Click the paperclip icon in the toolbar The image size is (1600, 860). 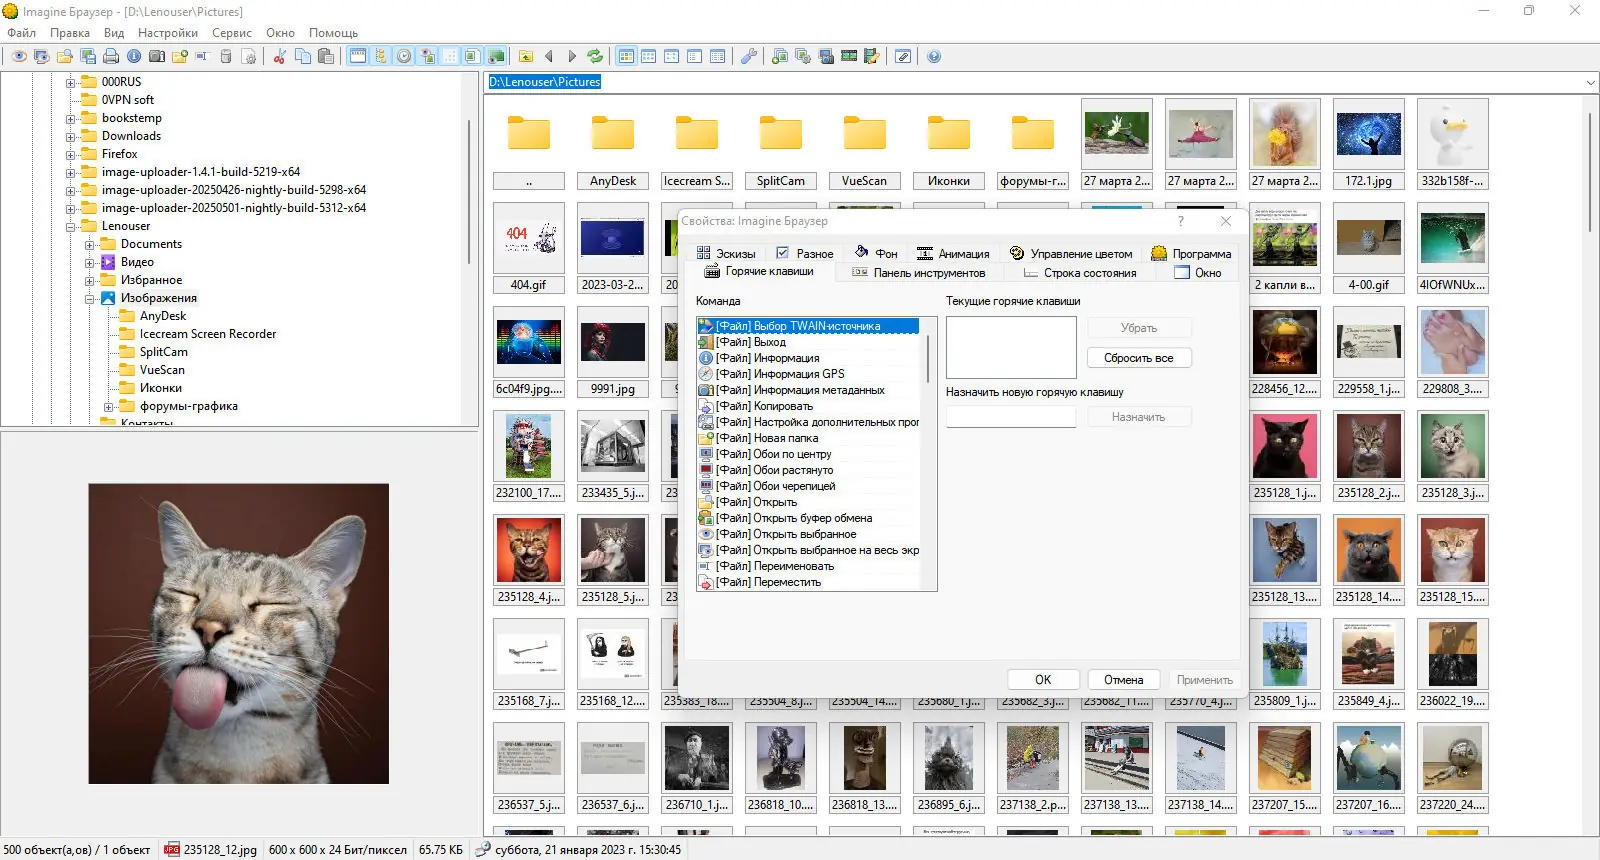[903, 56]
